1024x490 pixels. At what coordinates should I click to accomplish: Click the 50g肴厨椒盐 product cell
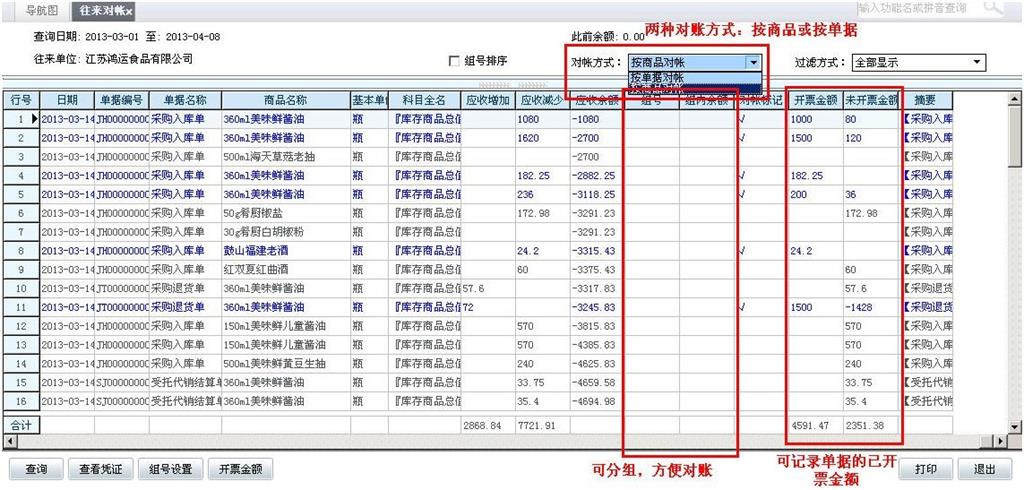click(x=285, y=214)
